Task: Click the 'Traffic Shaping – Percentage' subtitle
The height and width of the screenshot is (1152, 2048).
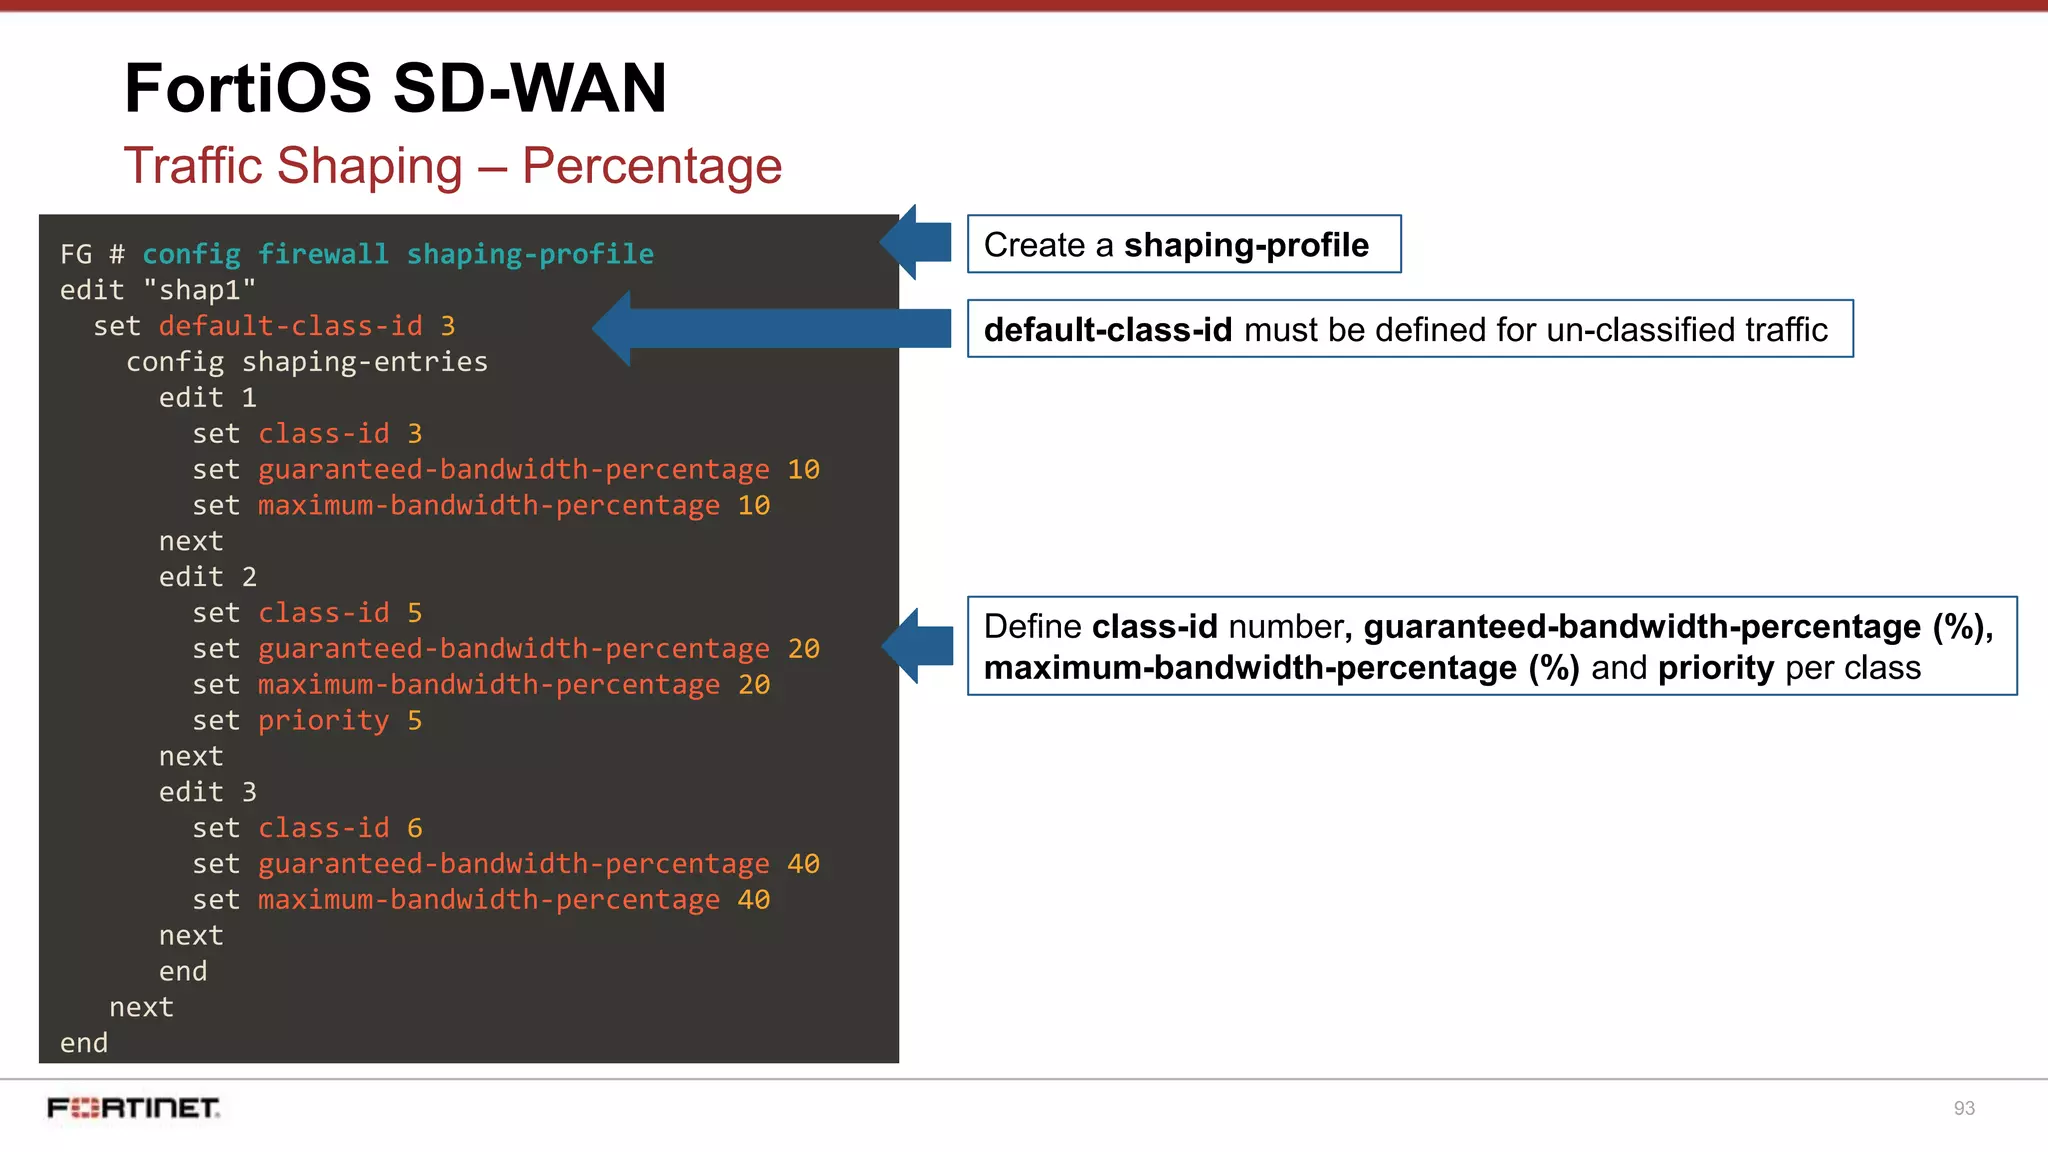Action: (452, 166)
